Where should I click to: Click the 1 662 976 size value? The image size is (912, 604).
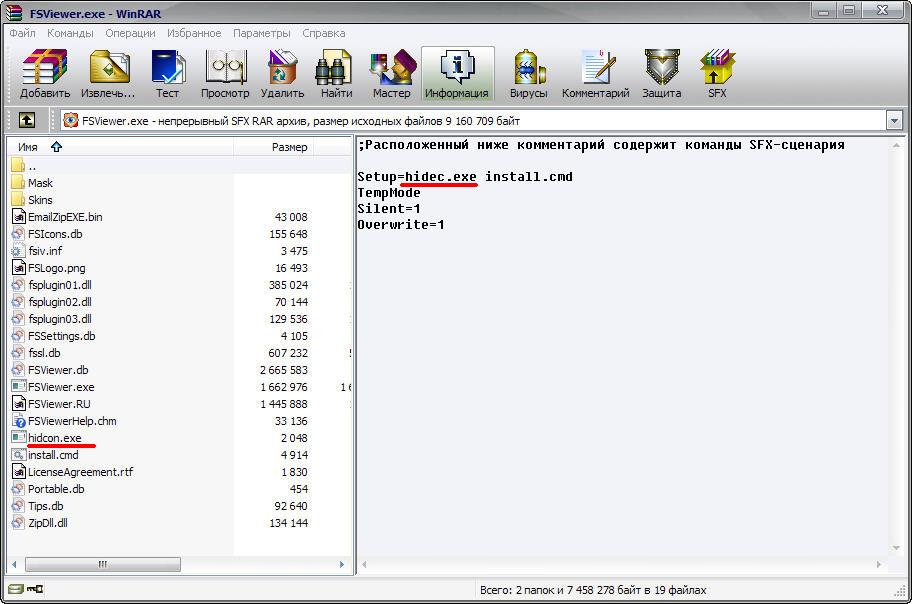(x=284, y=387)
